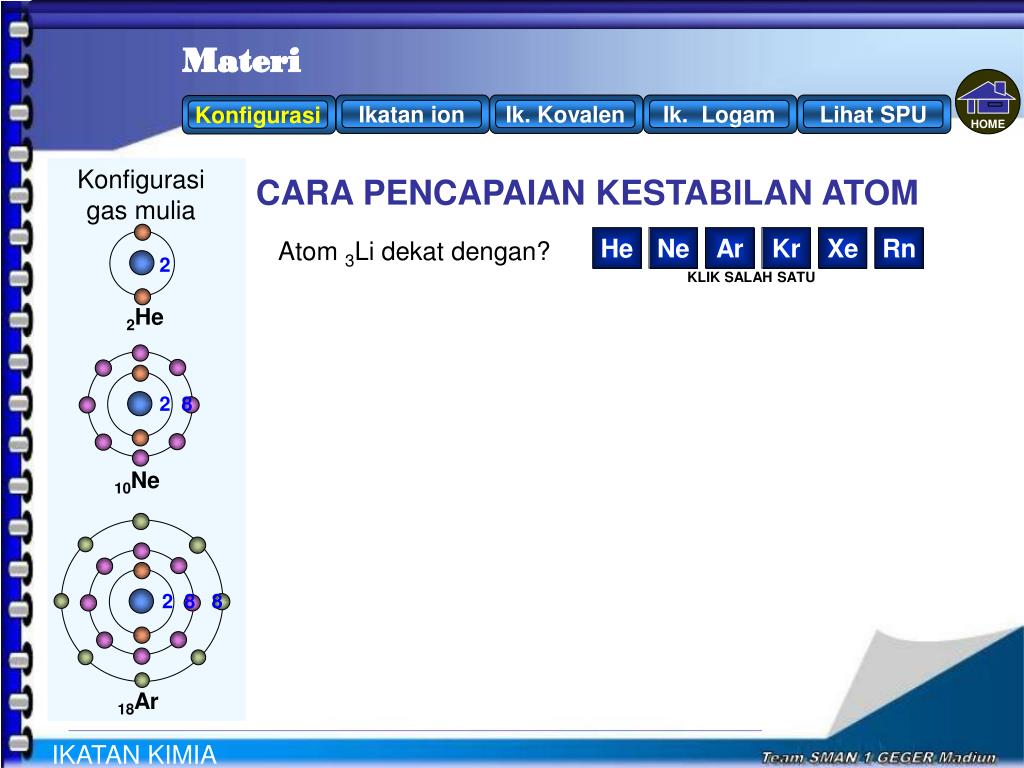Open the Ik. Kovalen tab
Viewport: 1024px width, 768px height.
click(566, 115)
